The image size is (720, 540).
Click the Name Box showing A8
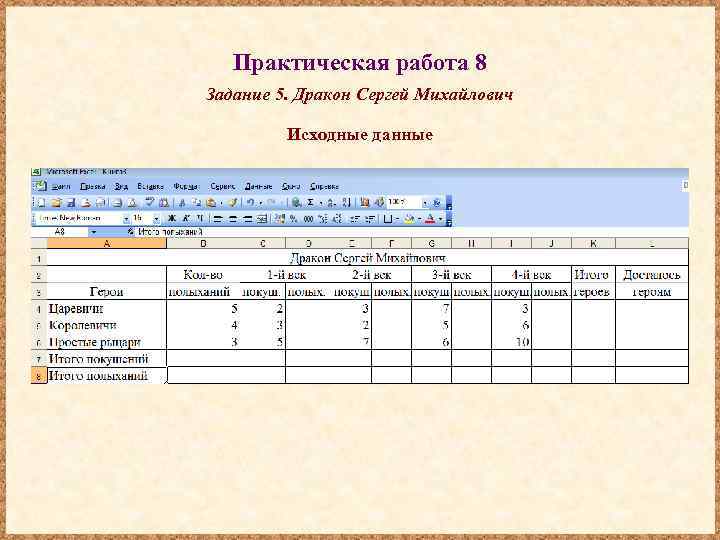(60, 232)
